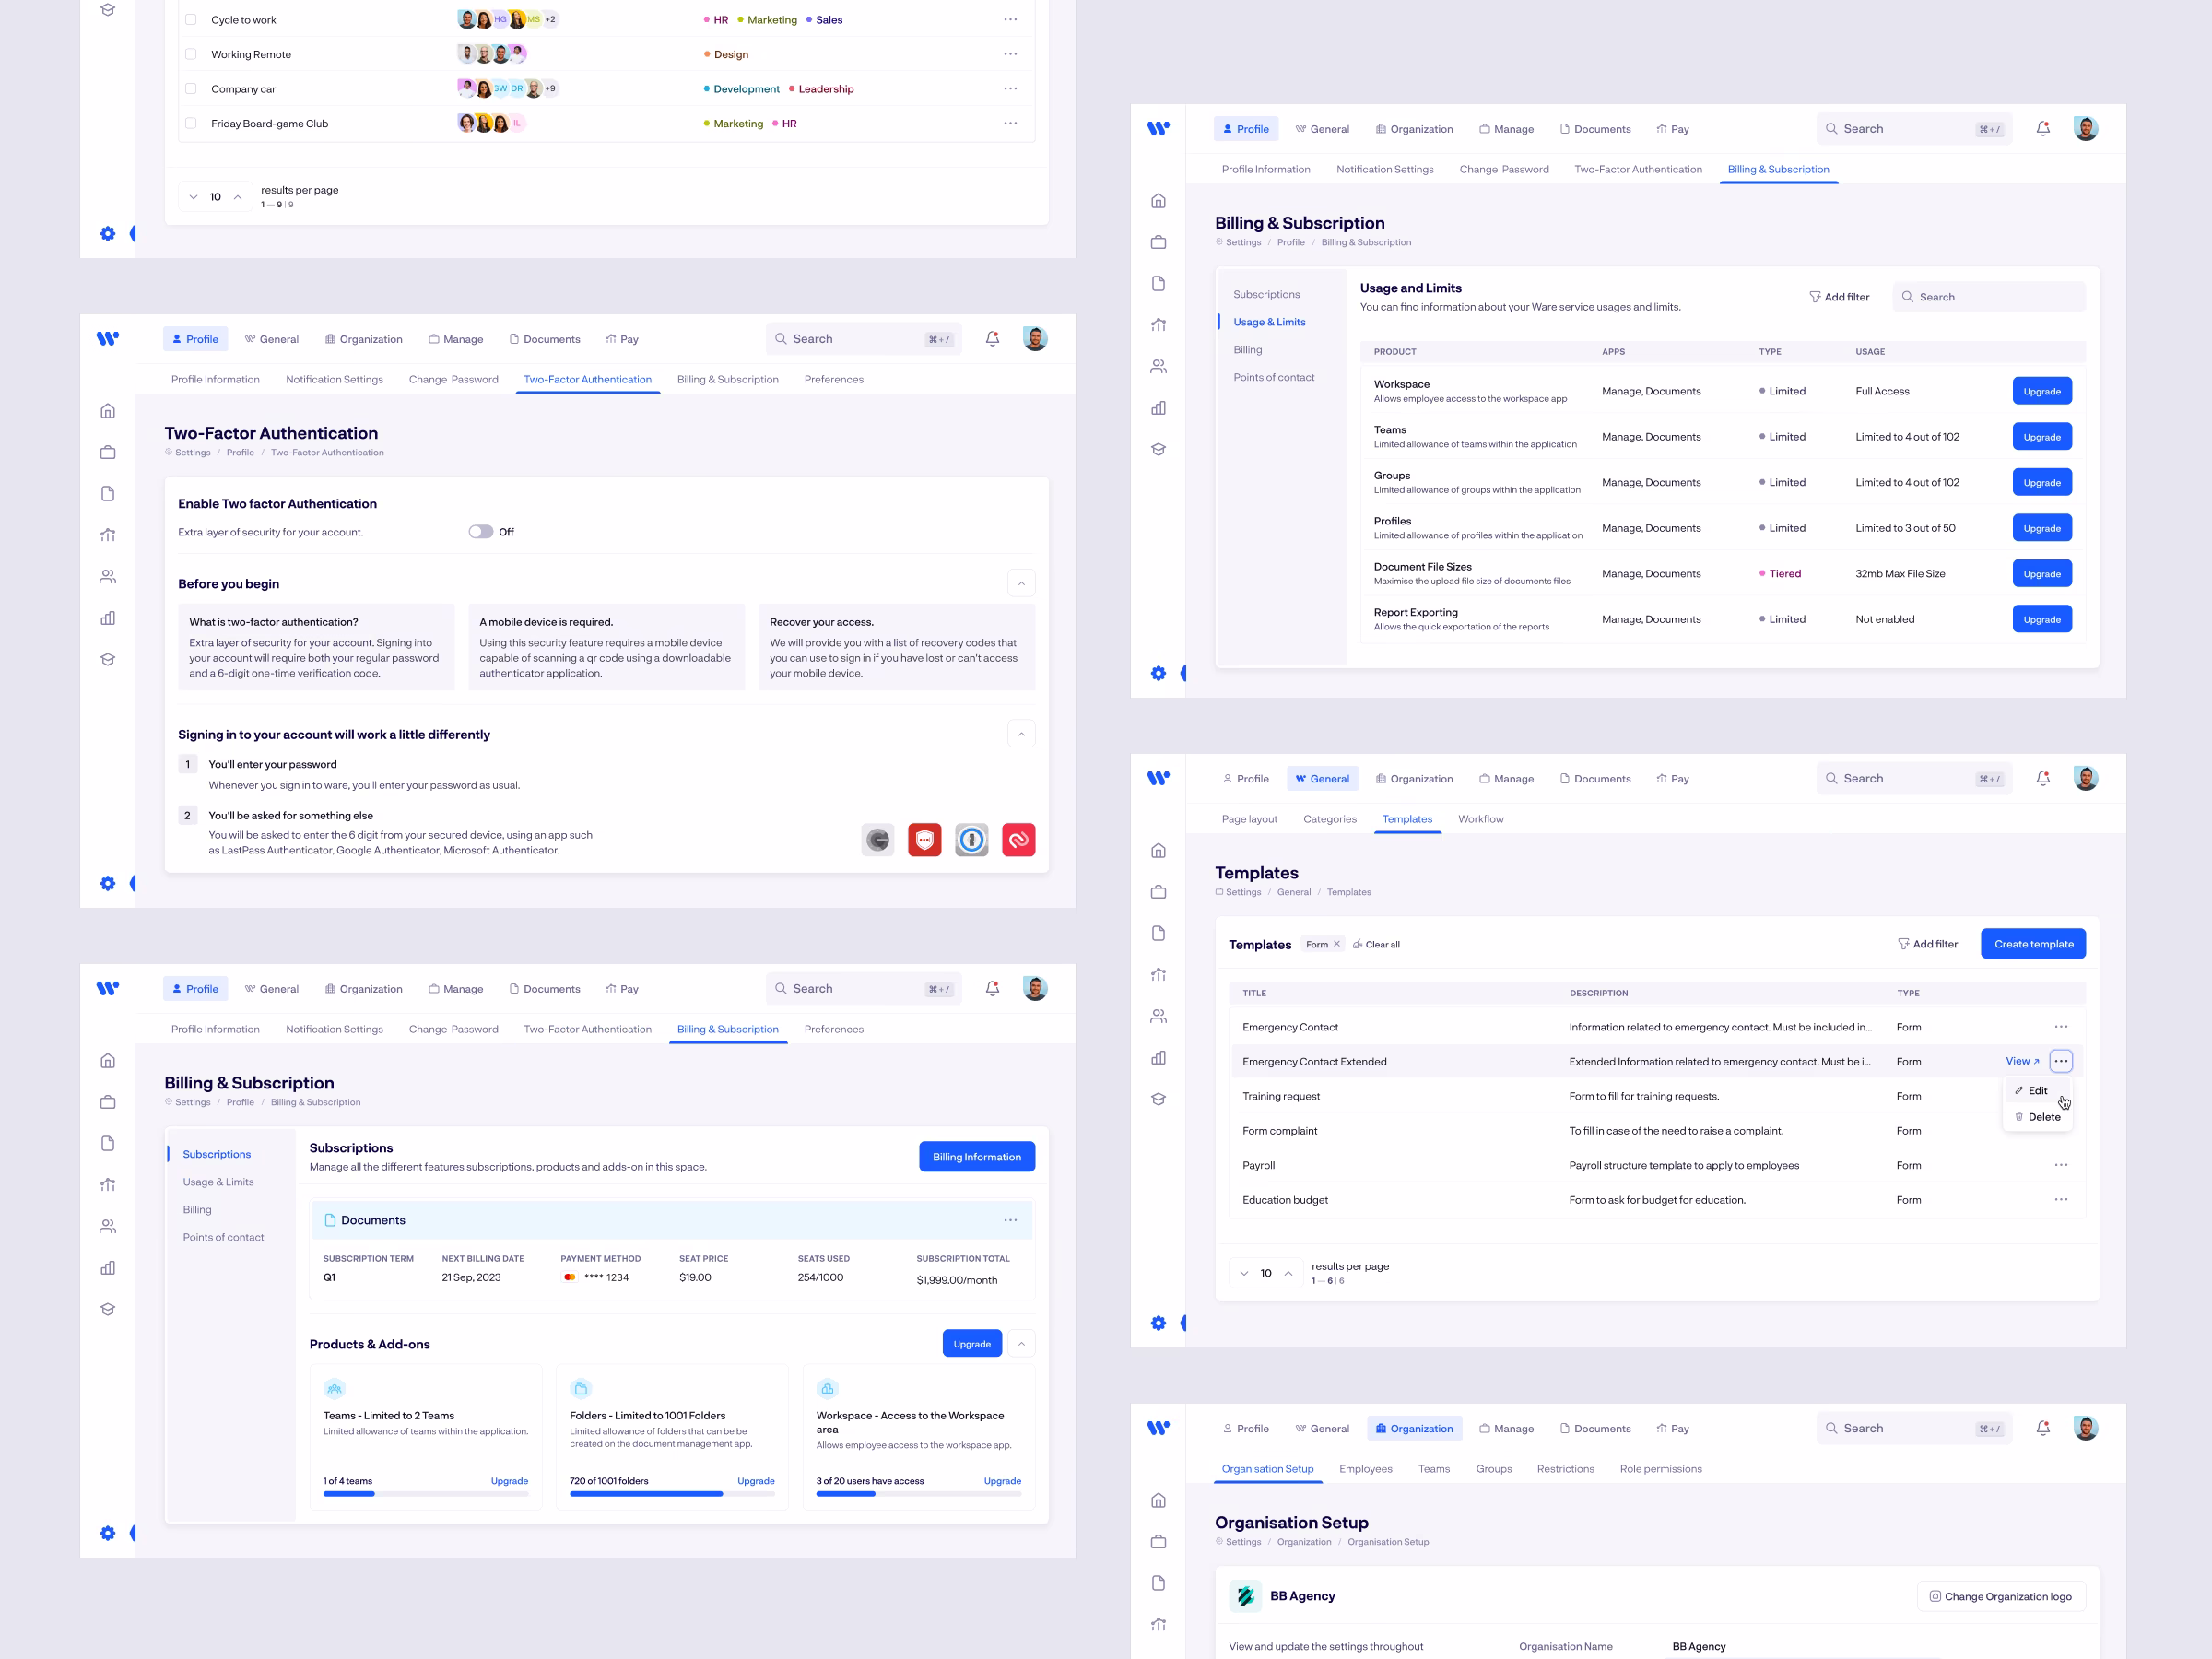Screen dimensions: 2212x1659
Task: Choose Delete from the template row menu
Action: 2037,1117
